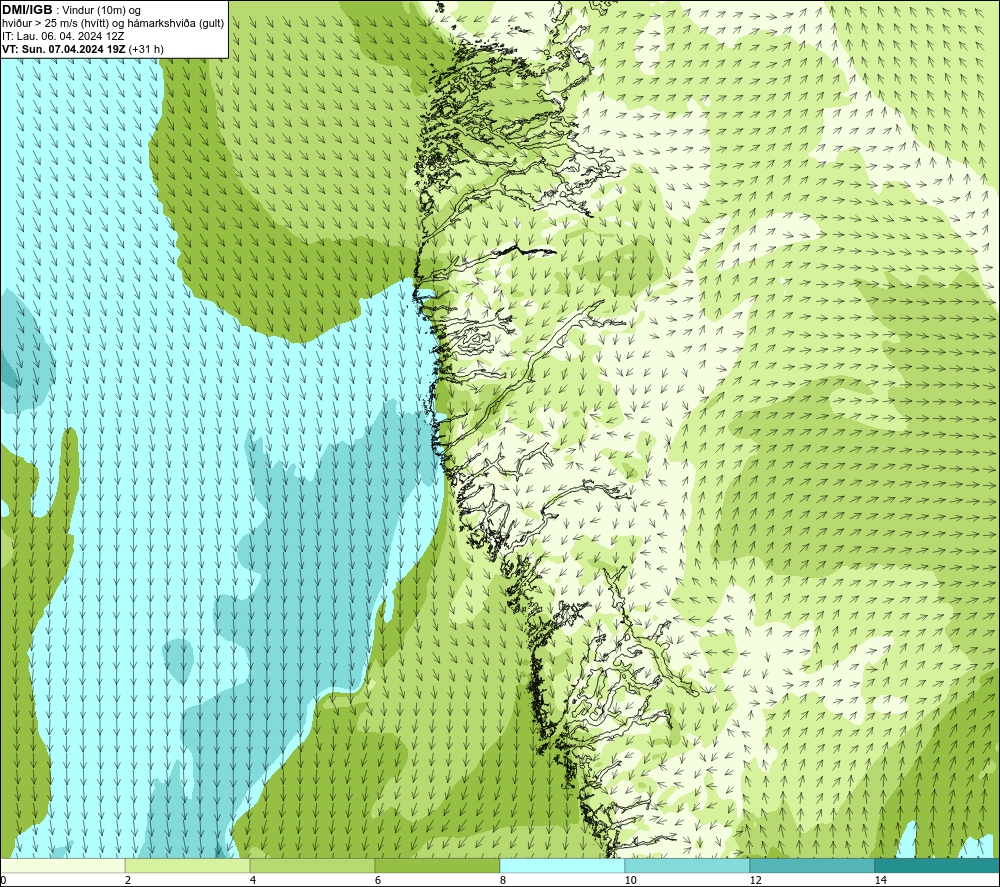Click the 'IT: Lau. 06. 04. 2024 12Z' line
The height and width of the screenshot is (887, 1000).
pos(62,36)
